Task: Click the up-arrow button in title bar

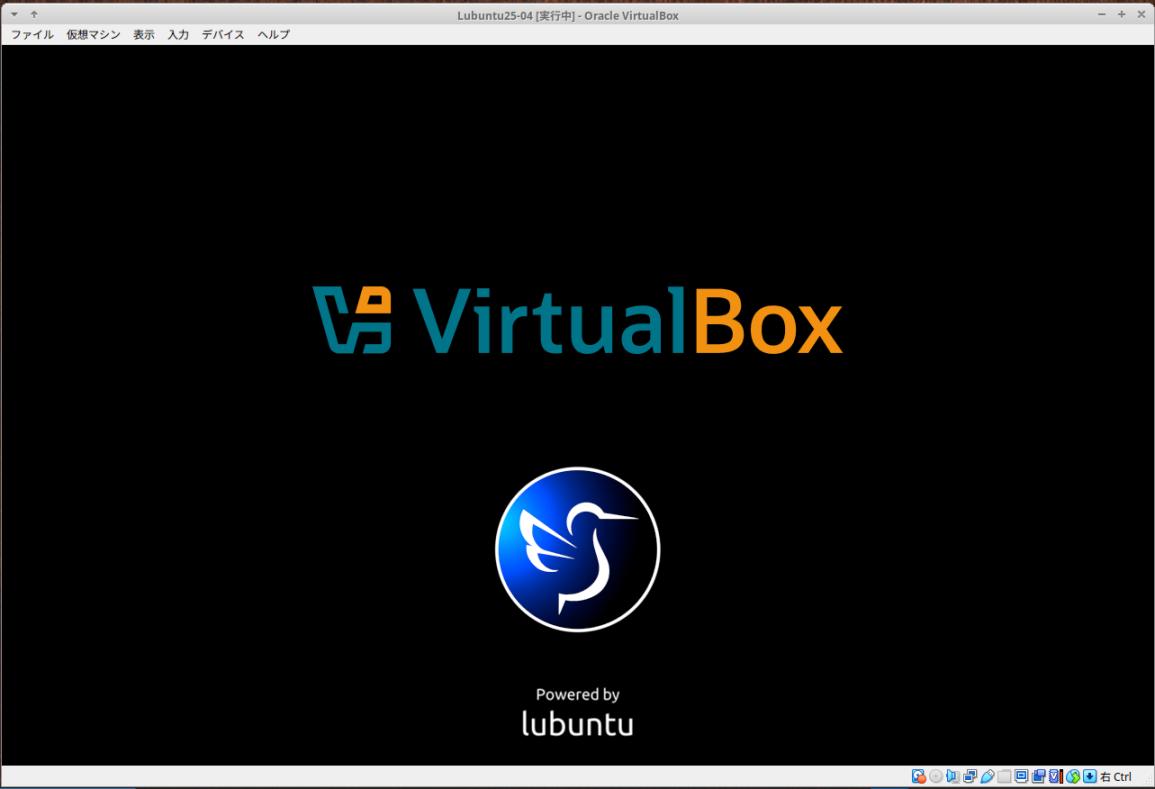Action: (34, 15)
